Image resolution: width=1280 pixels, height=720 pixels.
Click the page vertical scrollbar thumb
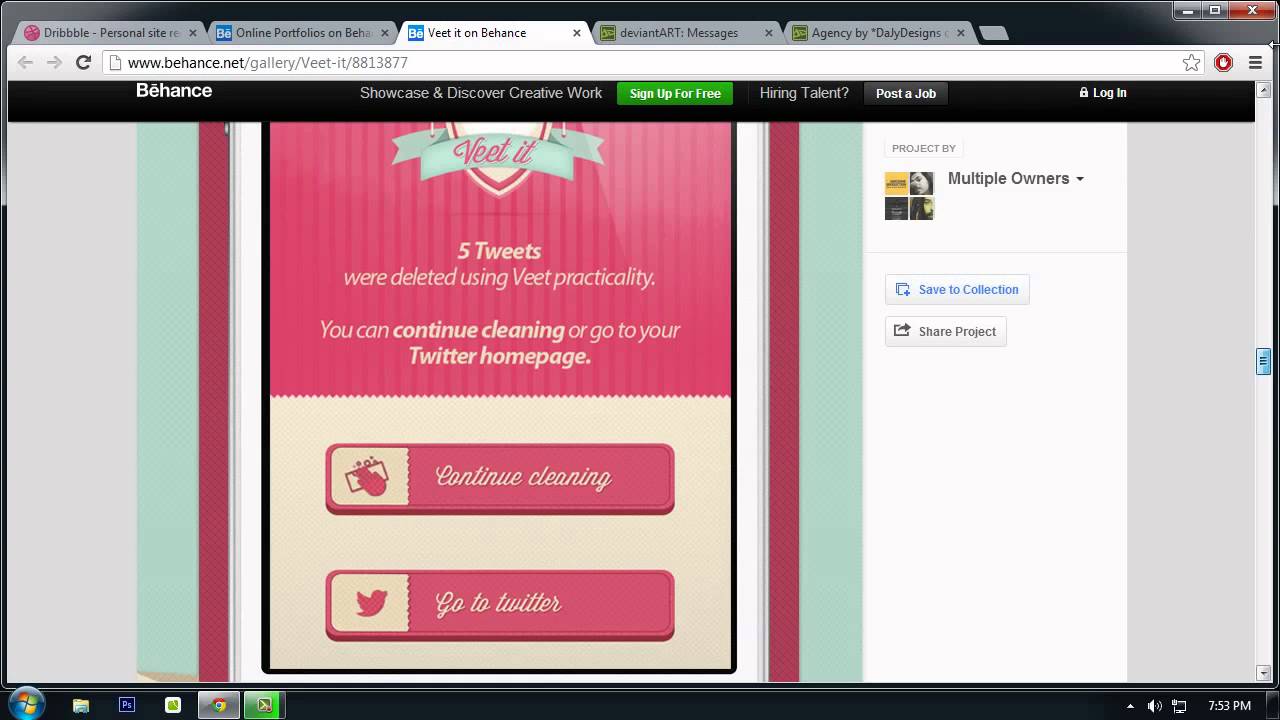[x=1264, y=361]
